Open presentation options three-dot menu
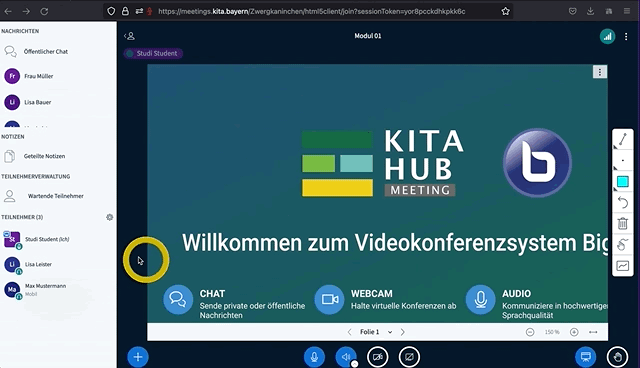The image size is (640, 368). tap(600, 72)
